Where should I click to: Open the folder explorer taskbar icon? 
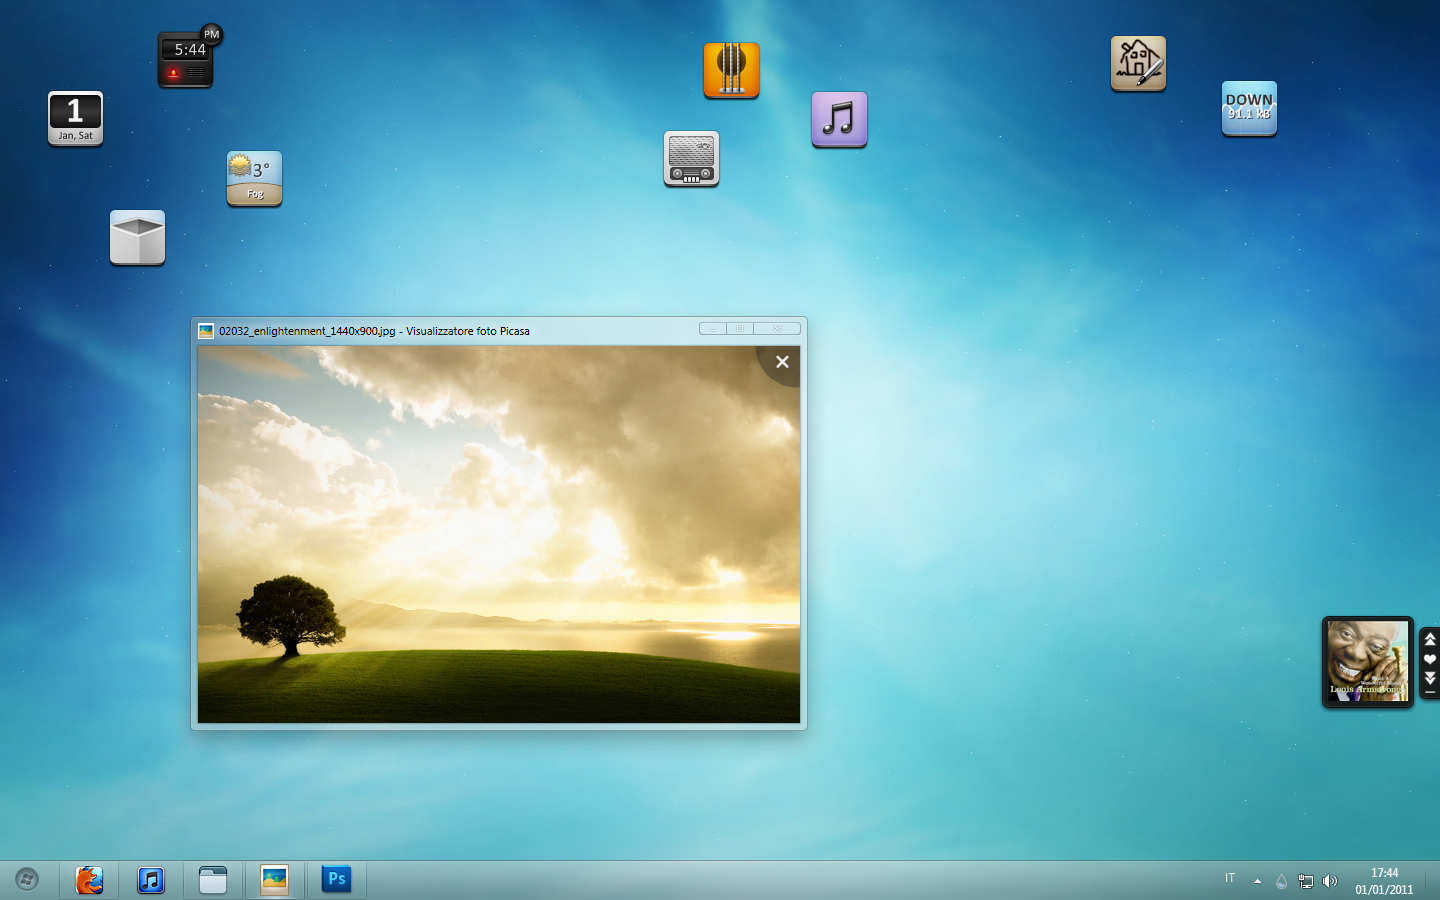pos(213,880)
